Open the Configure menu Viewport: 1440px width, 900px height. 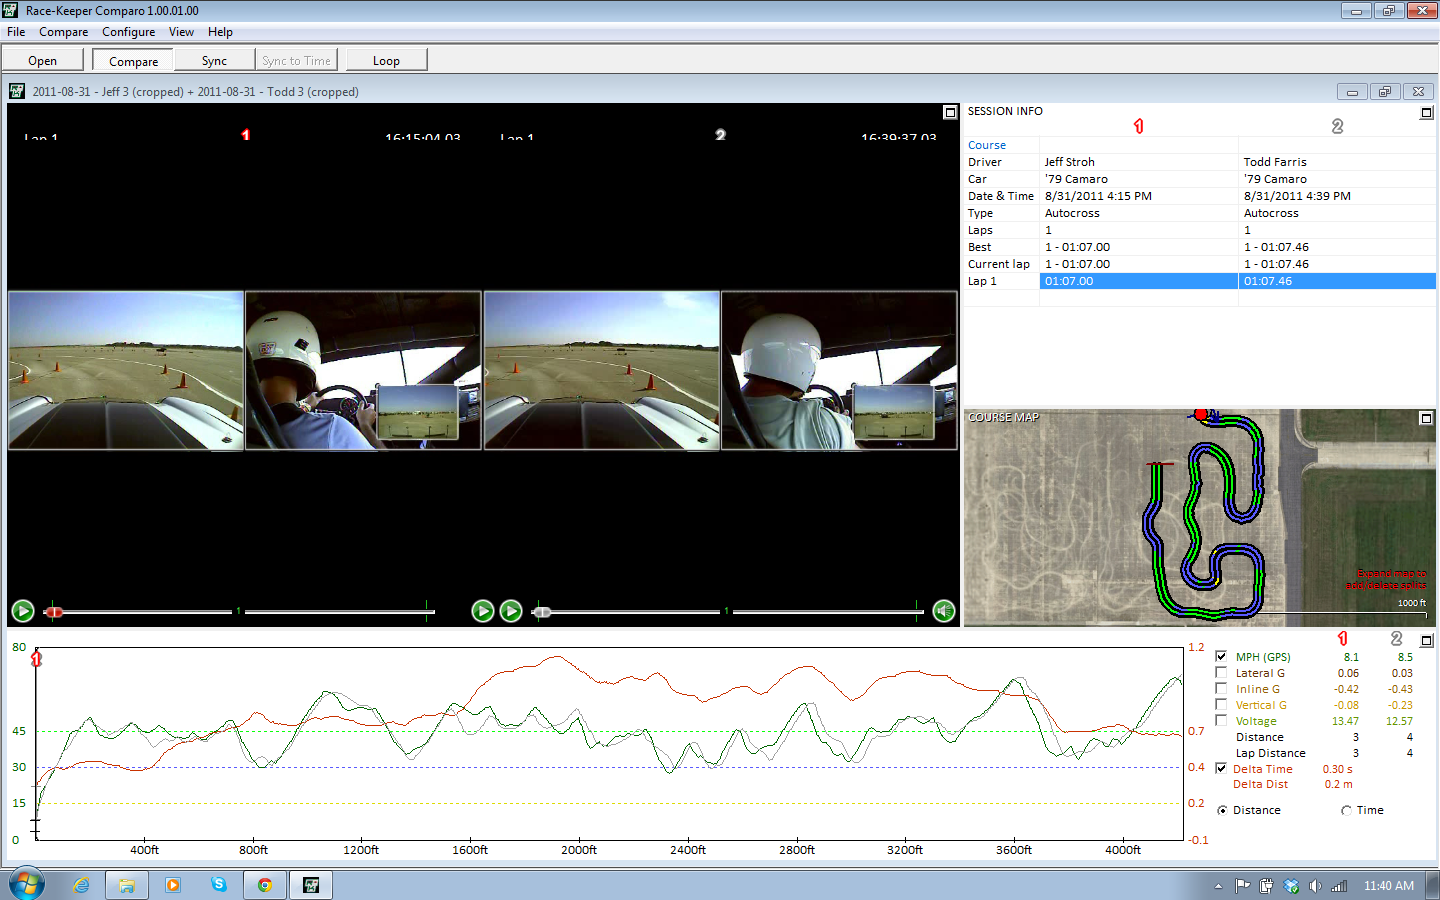128,32
